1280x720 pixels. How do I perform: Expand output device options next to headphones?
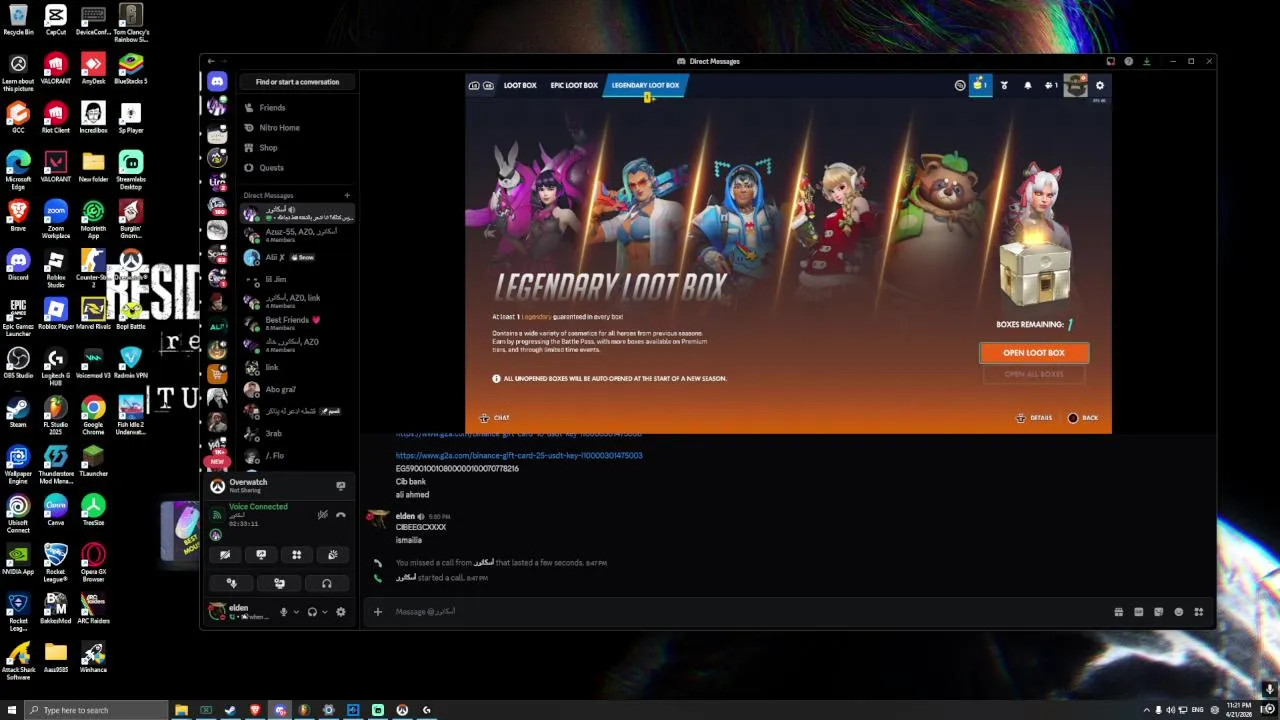[x=324, y=612]
